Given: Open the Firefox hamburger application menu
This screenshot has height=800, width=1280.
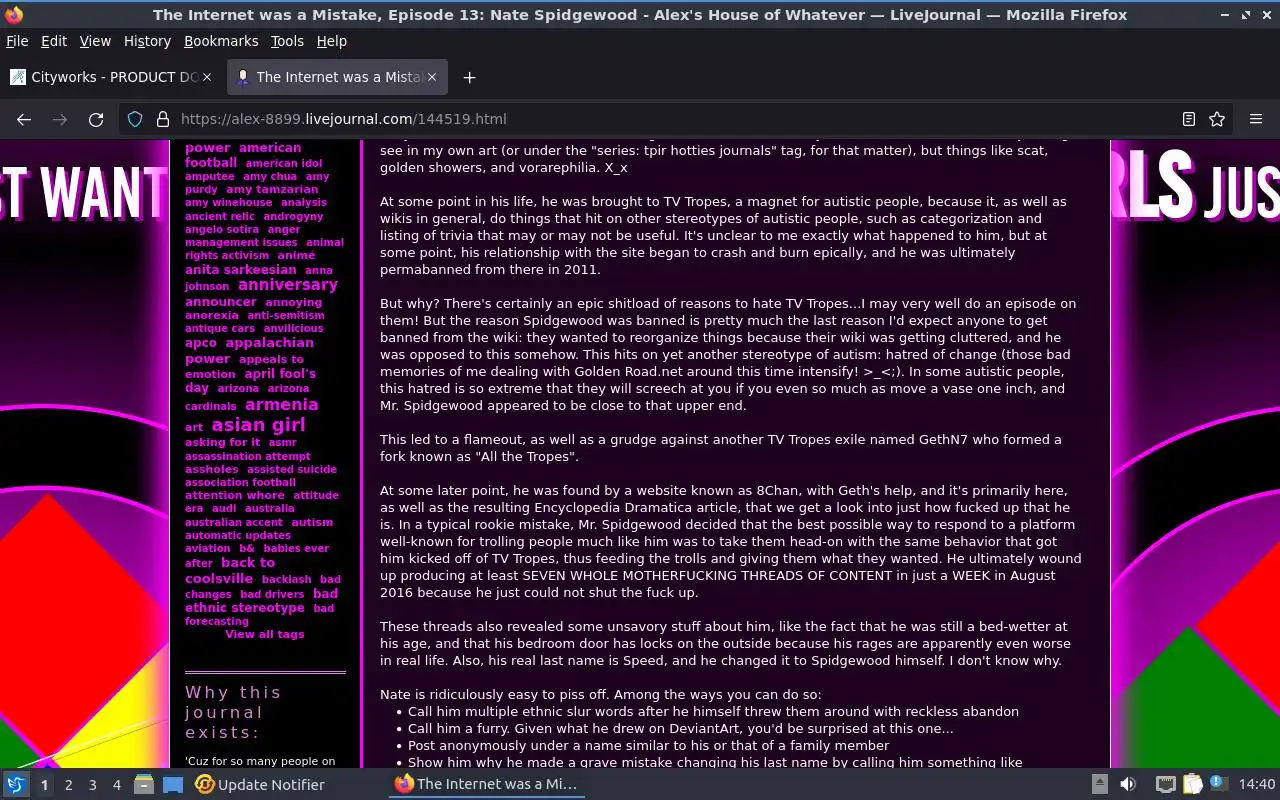Looking at the screenshot, I should (1256, 119).
